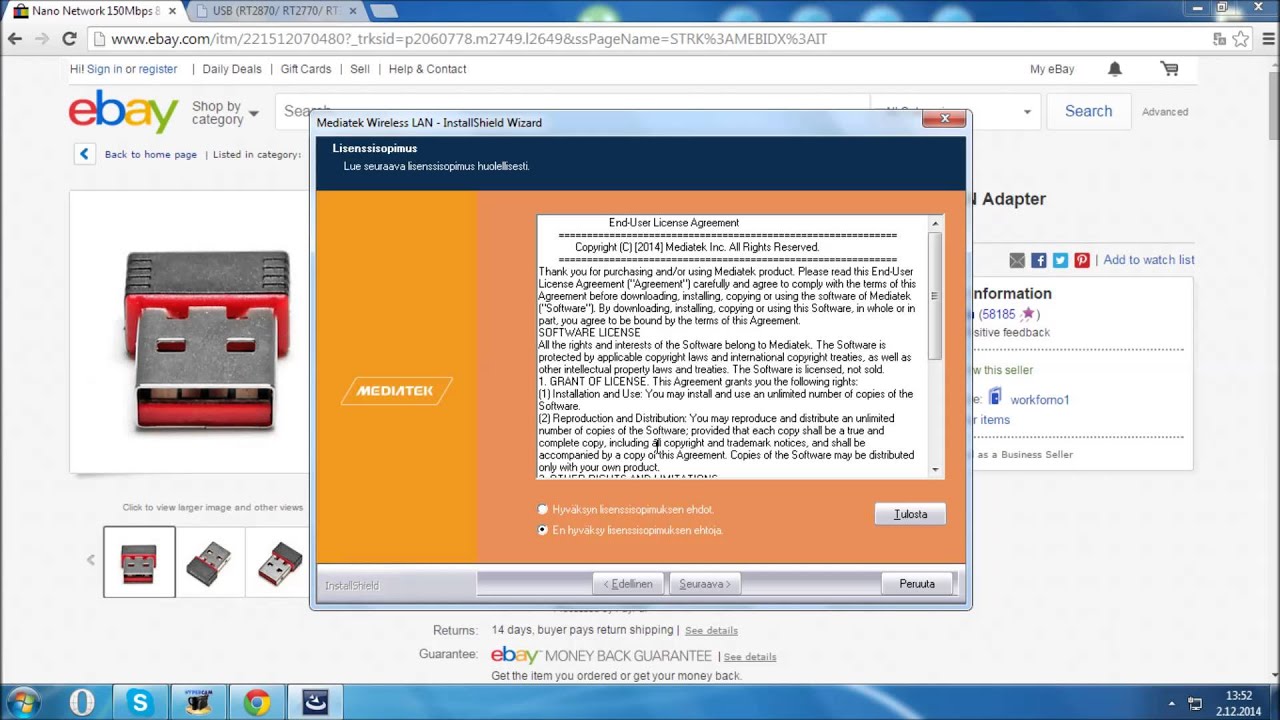Expand Shop by category dropdown
1280x720 pixels.
click(225, 113)
